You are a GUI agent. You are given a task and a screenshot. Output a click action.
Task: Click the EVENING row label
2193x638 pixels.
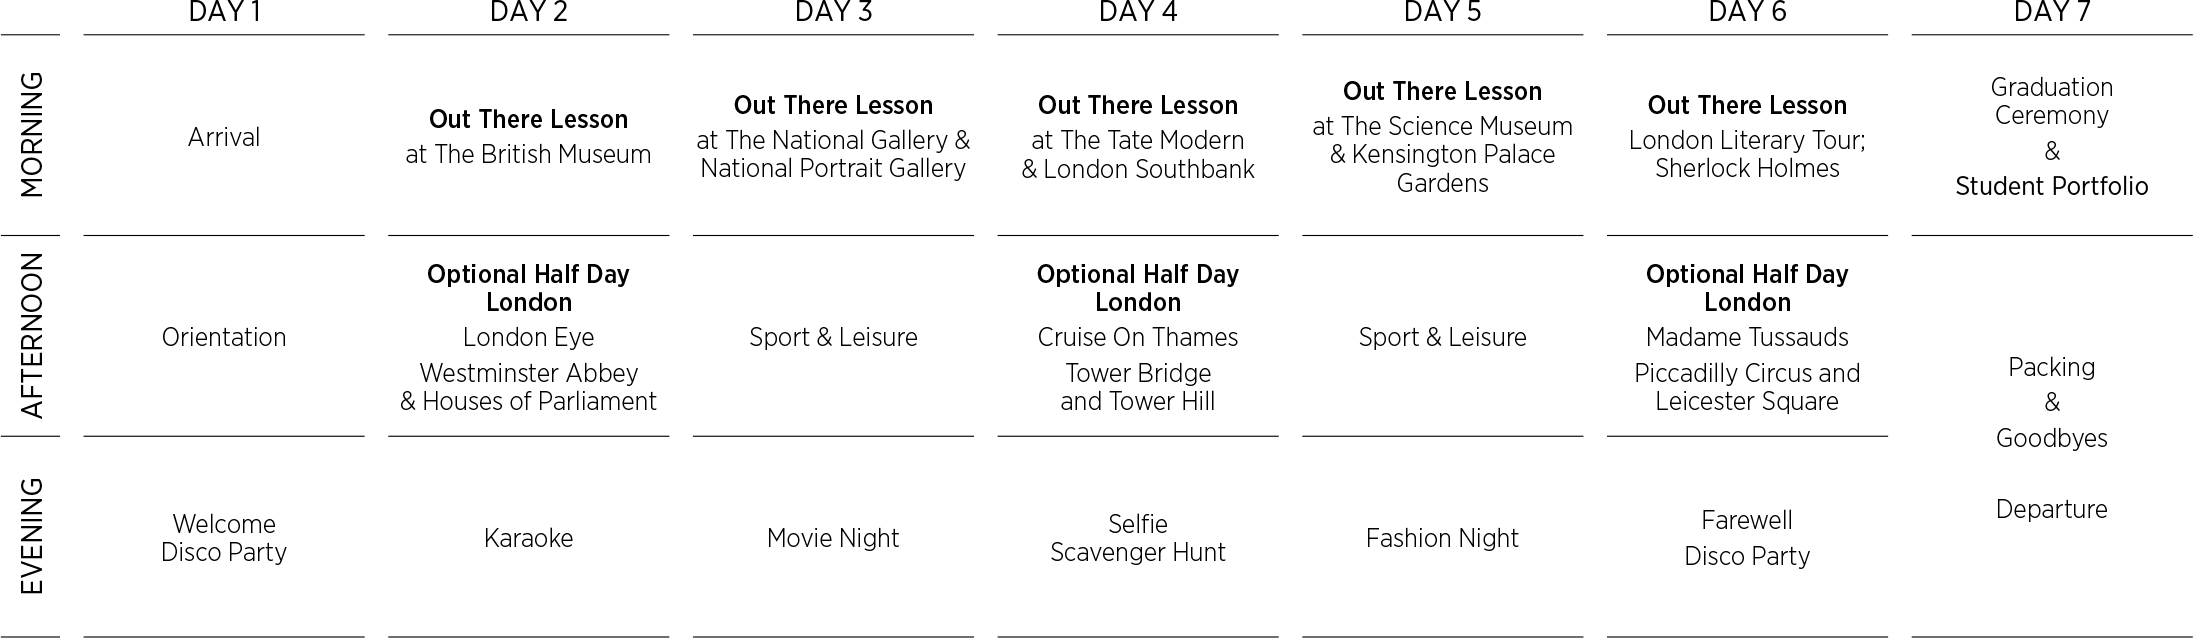pyautogui.click(x=32, y=537)
